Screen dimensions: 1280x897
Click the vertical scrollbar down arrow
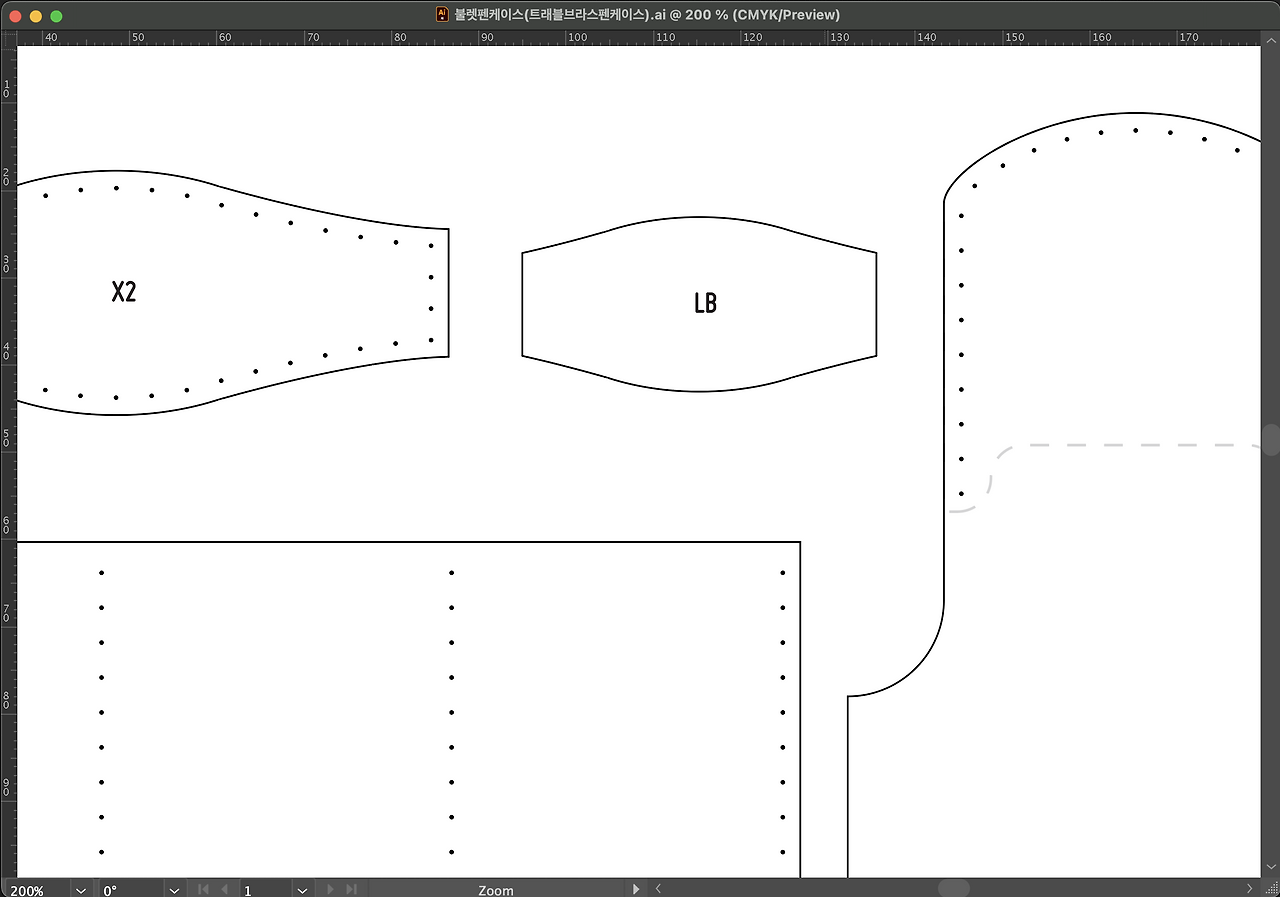pyautogui.click(x=1271, y=866)
